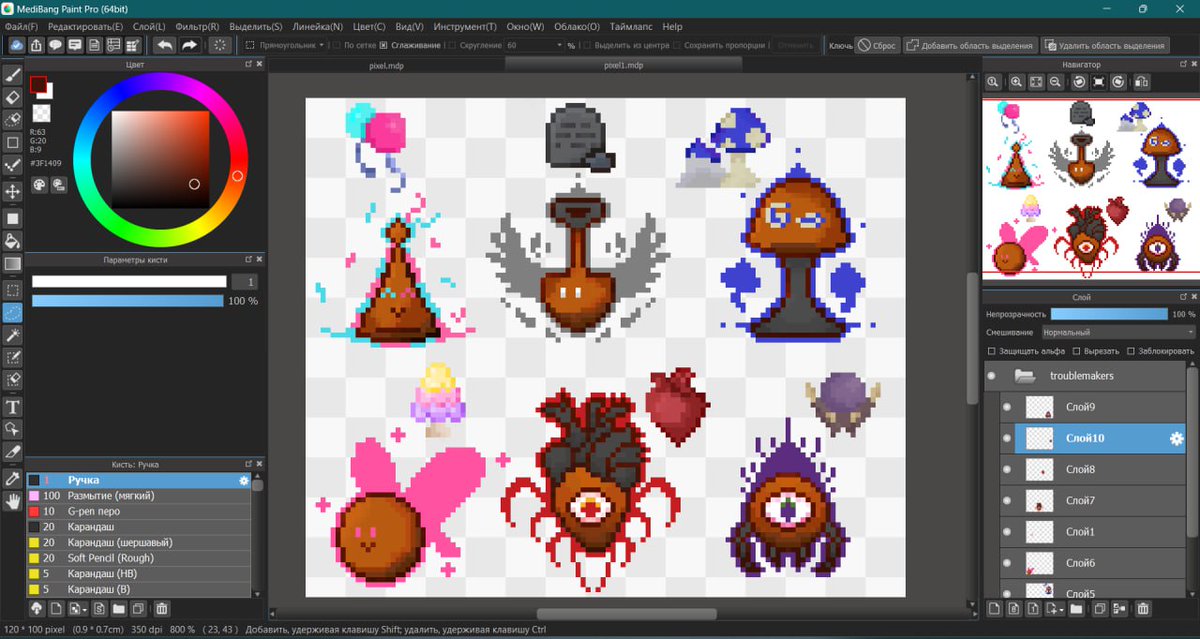Select the Text tool
The image size is (1200, 639).
(13, 406)
